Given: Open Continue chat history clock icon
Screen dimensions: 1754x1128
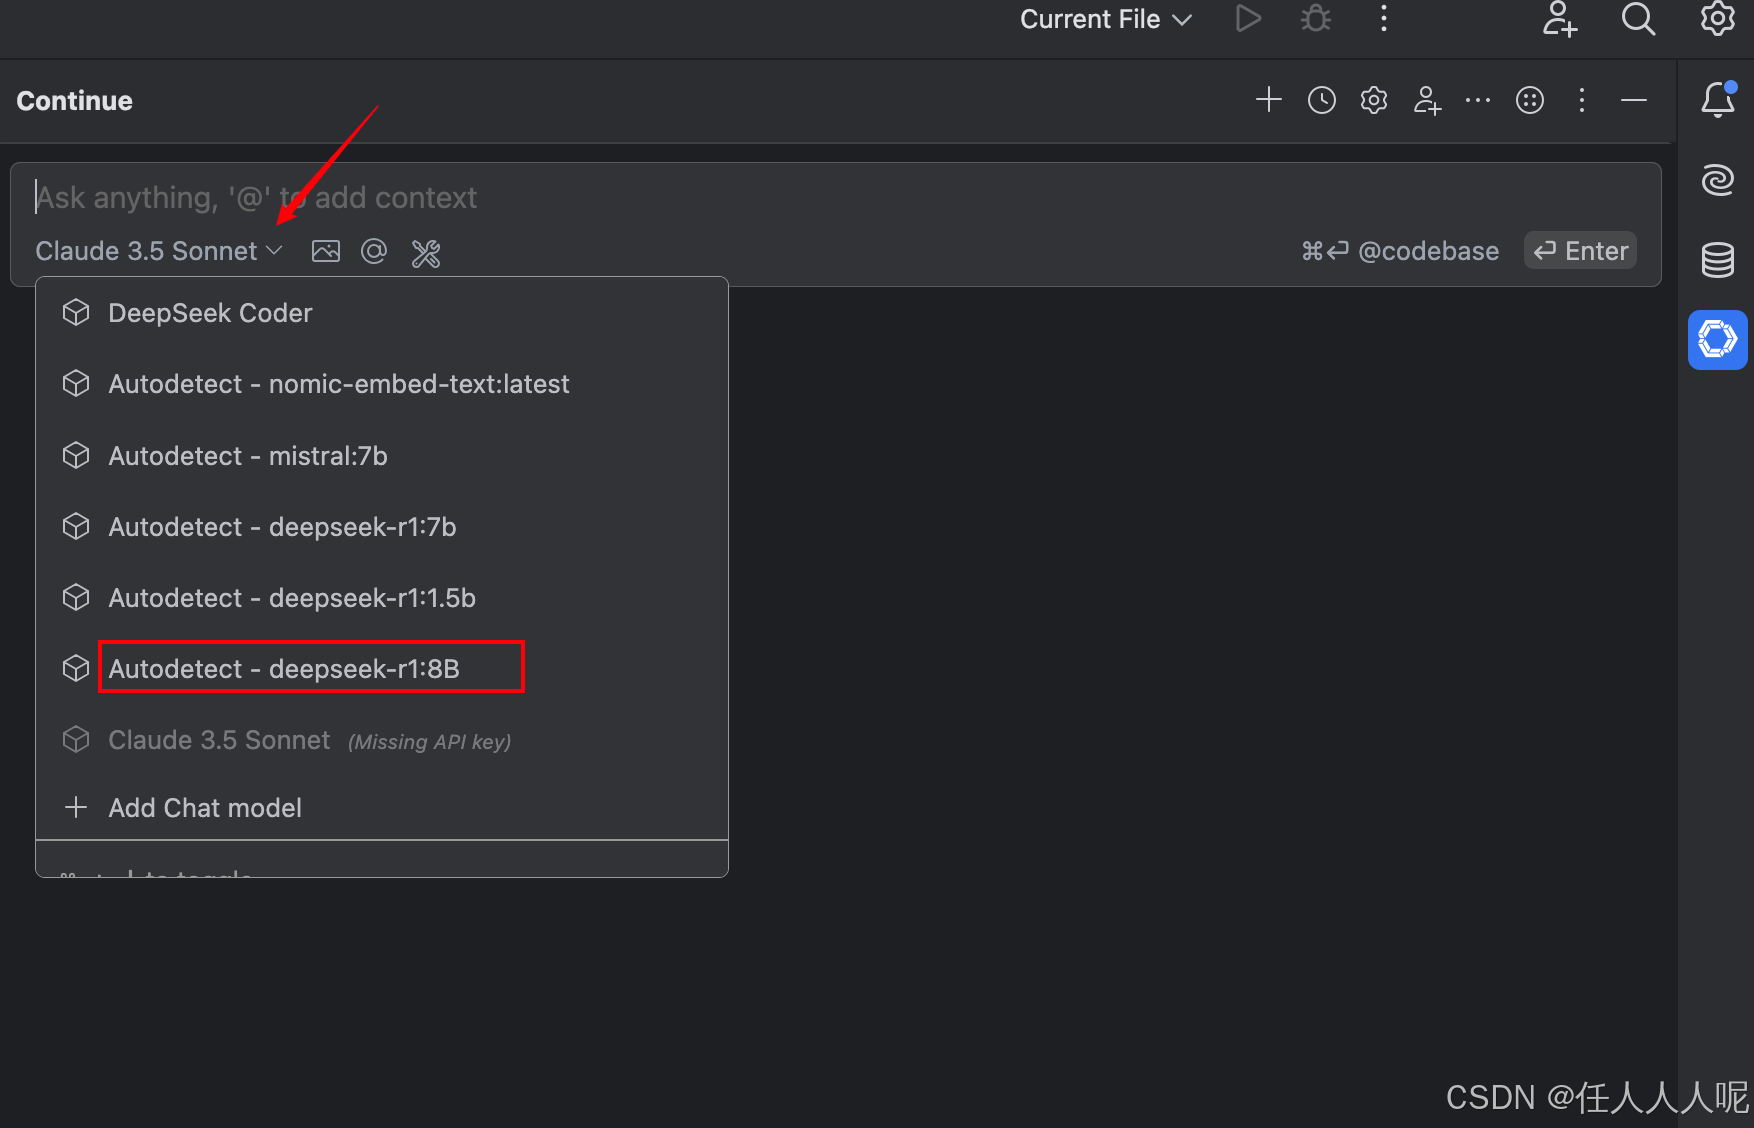Looking at the screenshot, I should [1322, 100].
